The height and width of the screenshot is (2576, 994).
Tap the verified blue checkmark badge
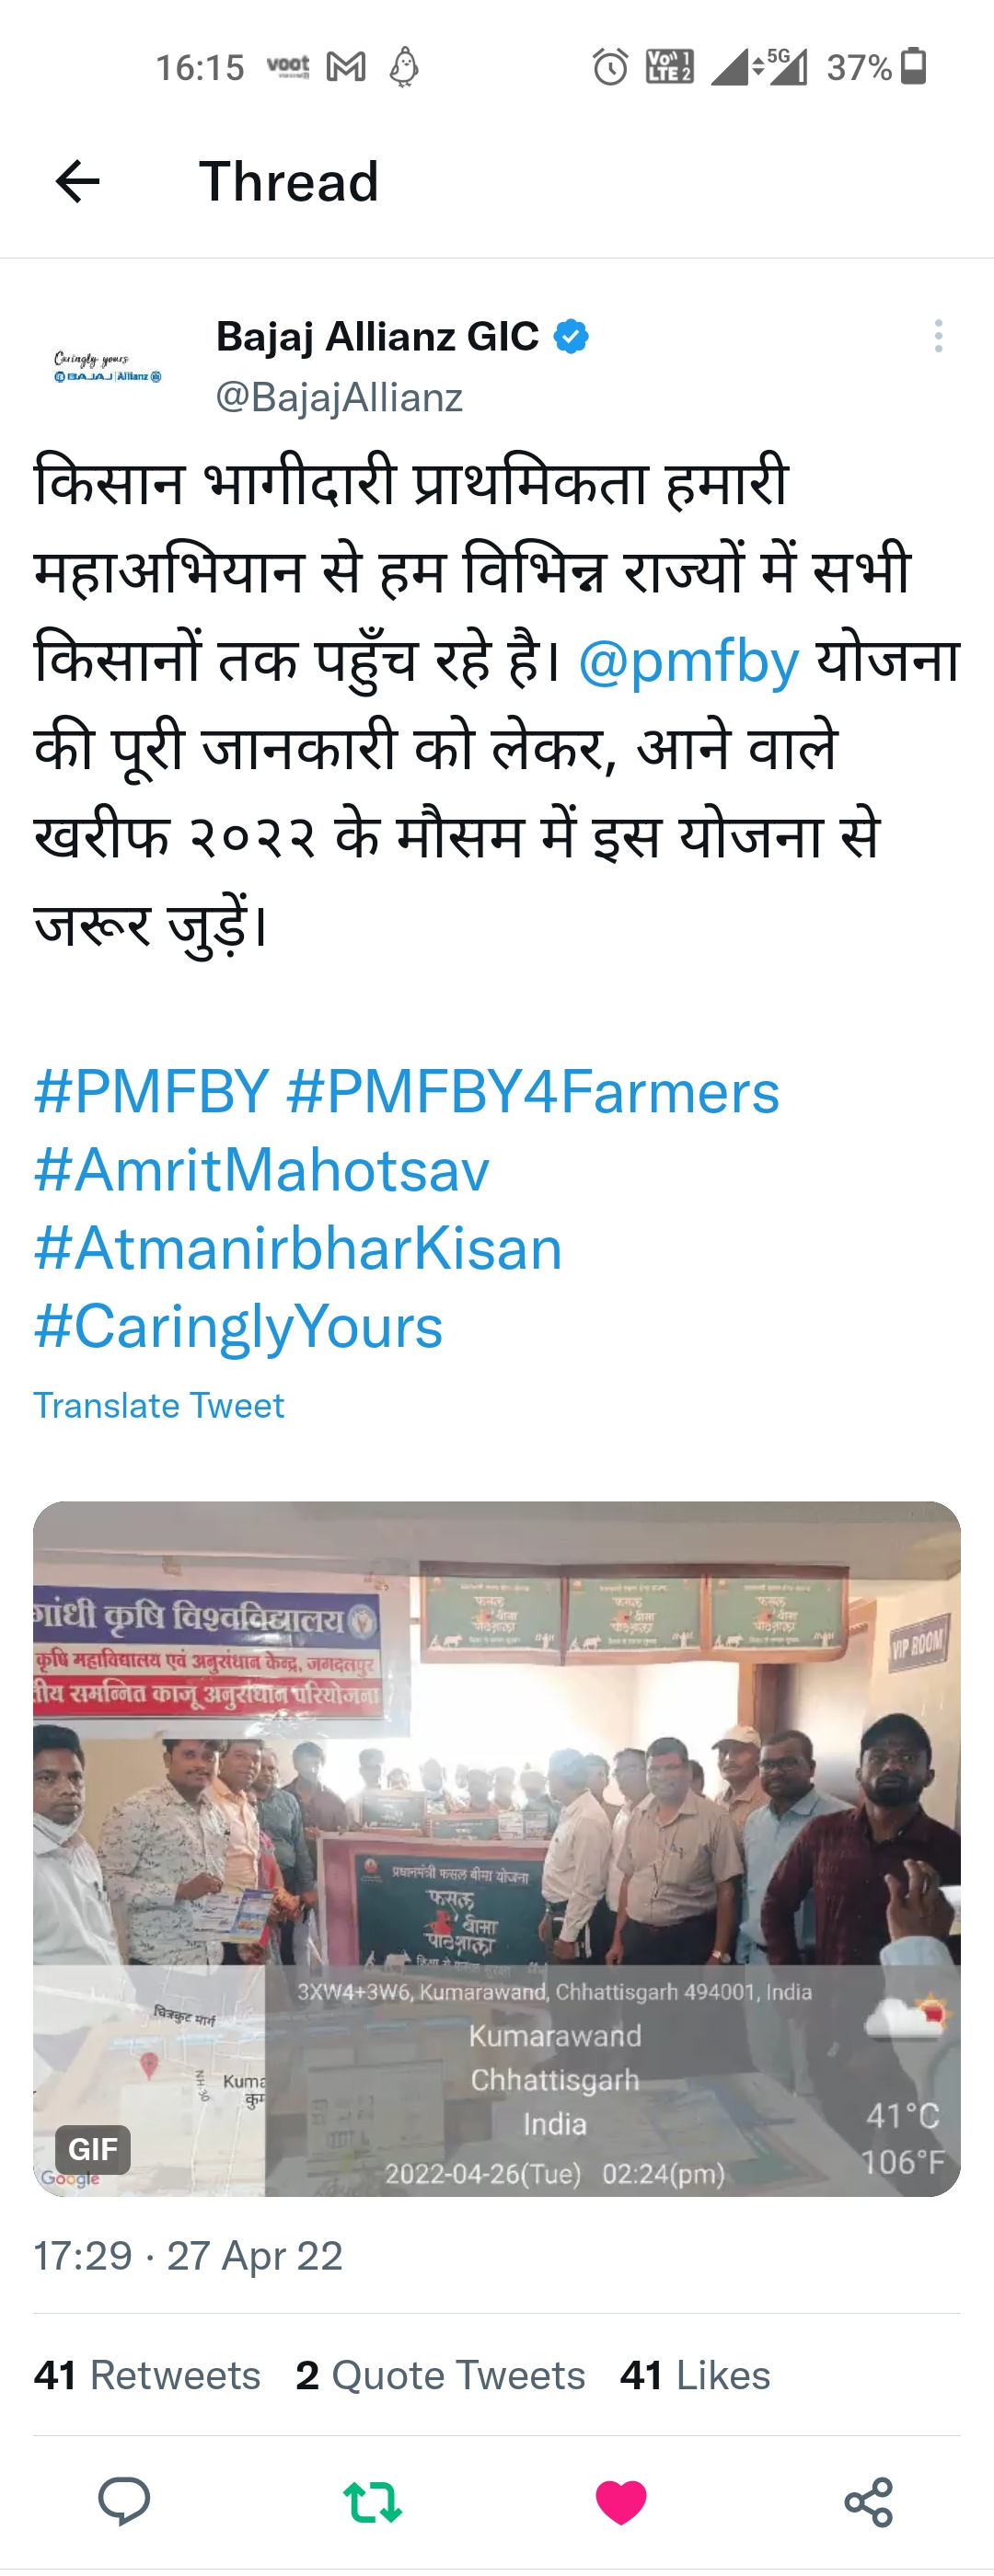pyautogui.click(x=571, y=337)
